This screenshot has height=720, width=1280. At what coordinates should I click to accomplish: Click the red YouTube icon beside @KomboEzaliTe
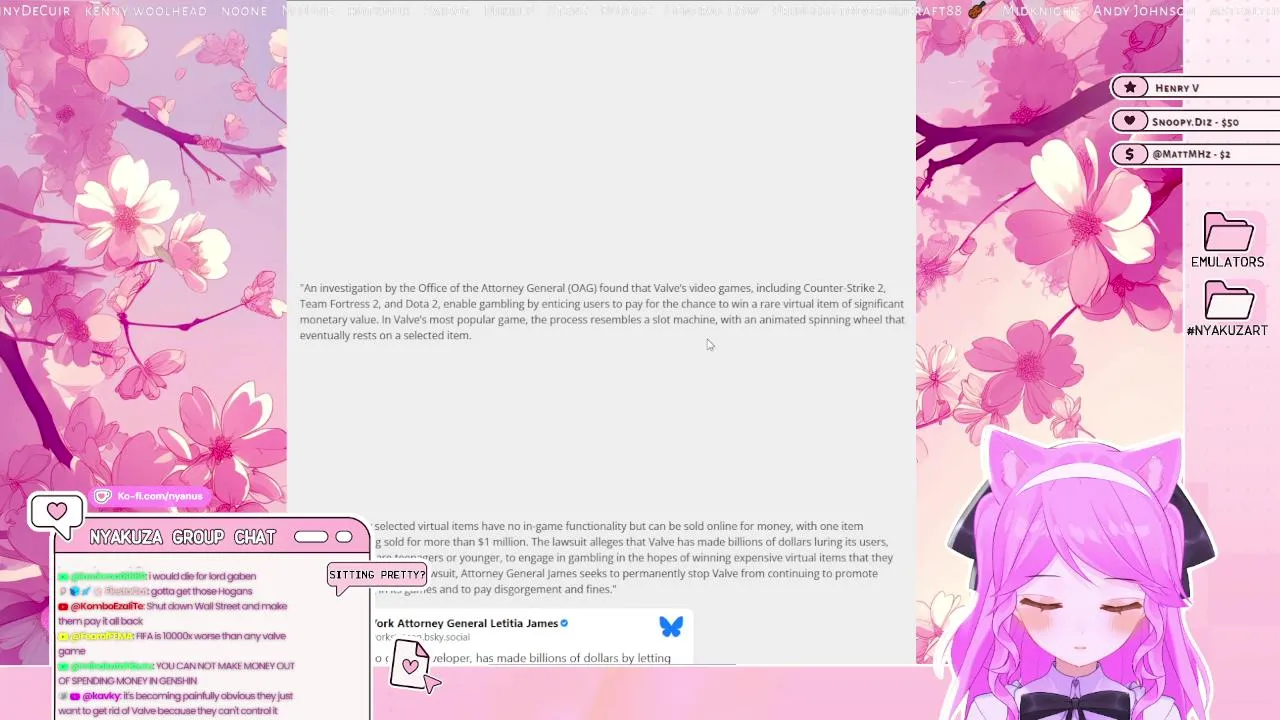[x=63, y=606]
